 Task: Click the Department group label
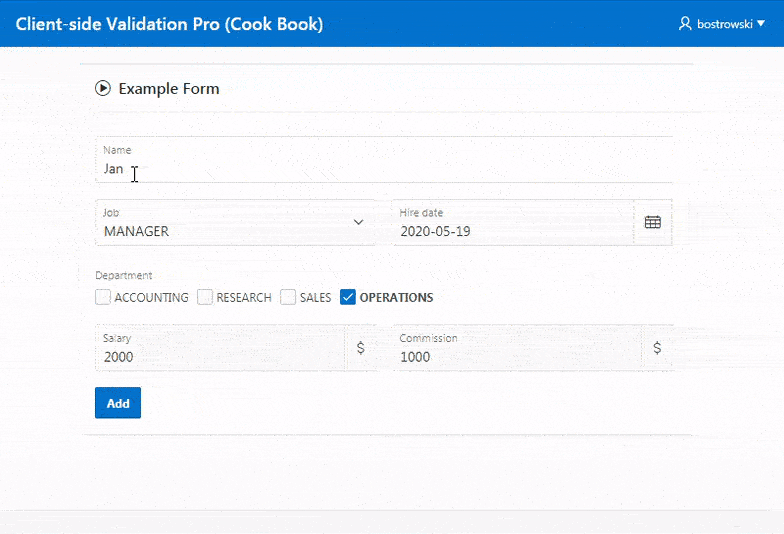click(123, 275)
